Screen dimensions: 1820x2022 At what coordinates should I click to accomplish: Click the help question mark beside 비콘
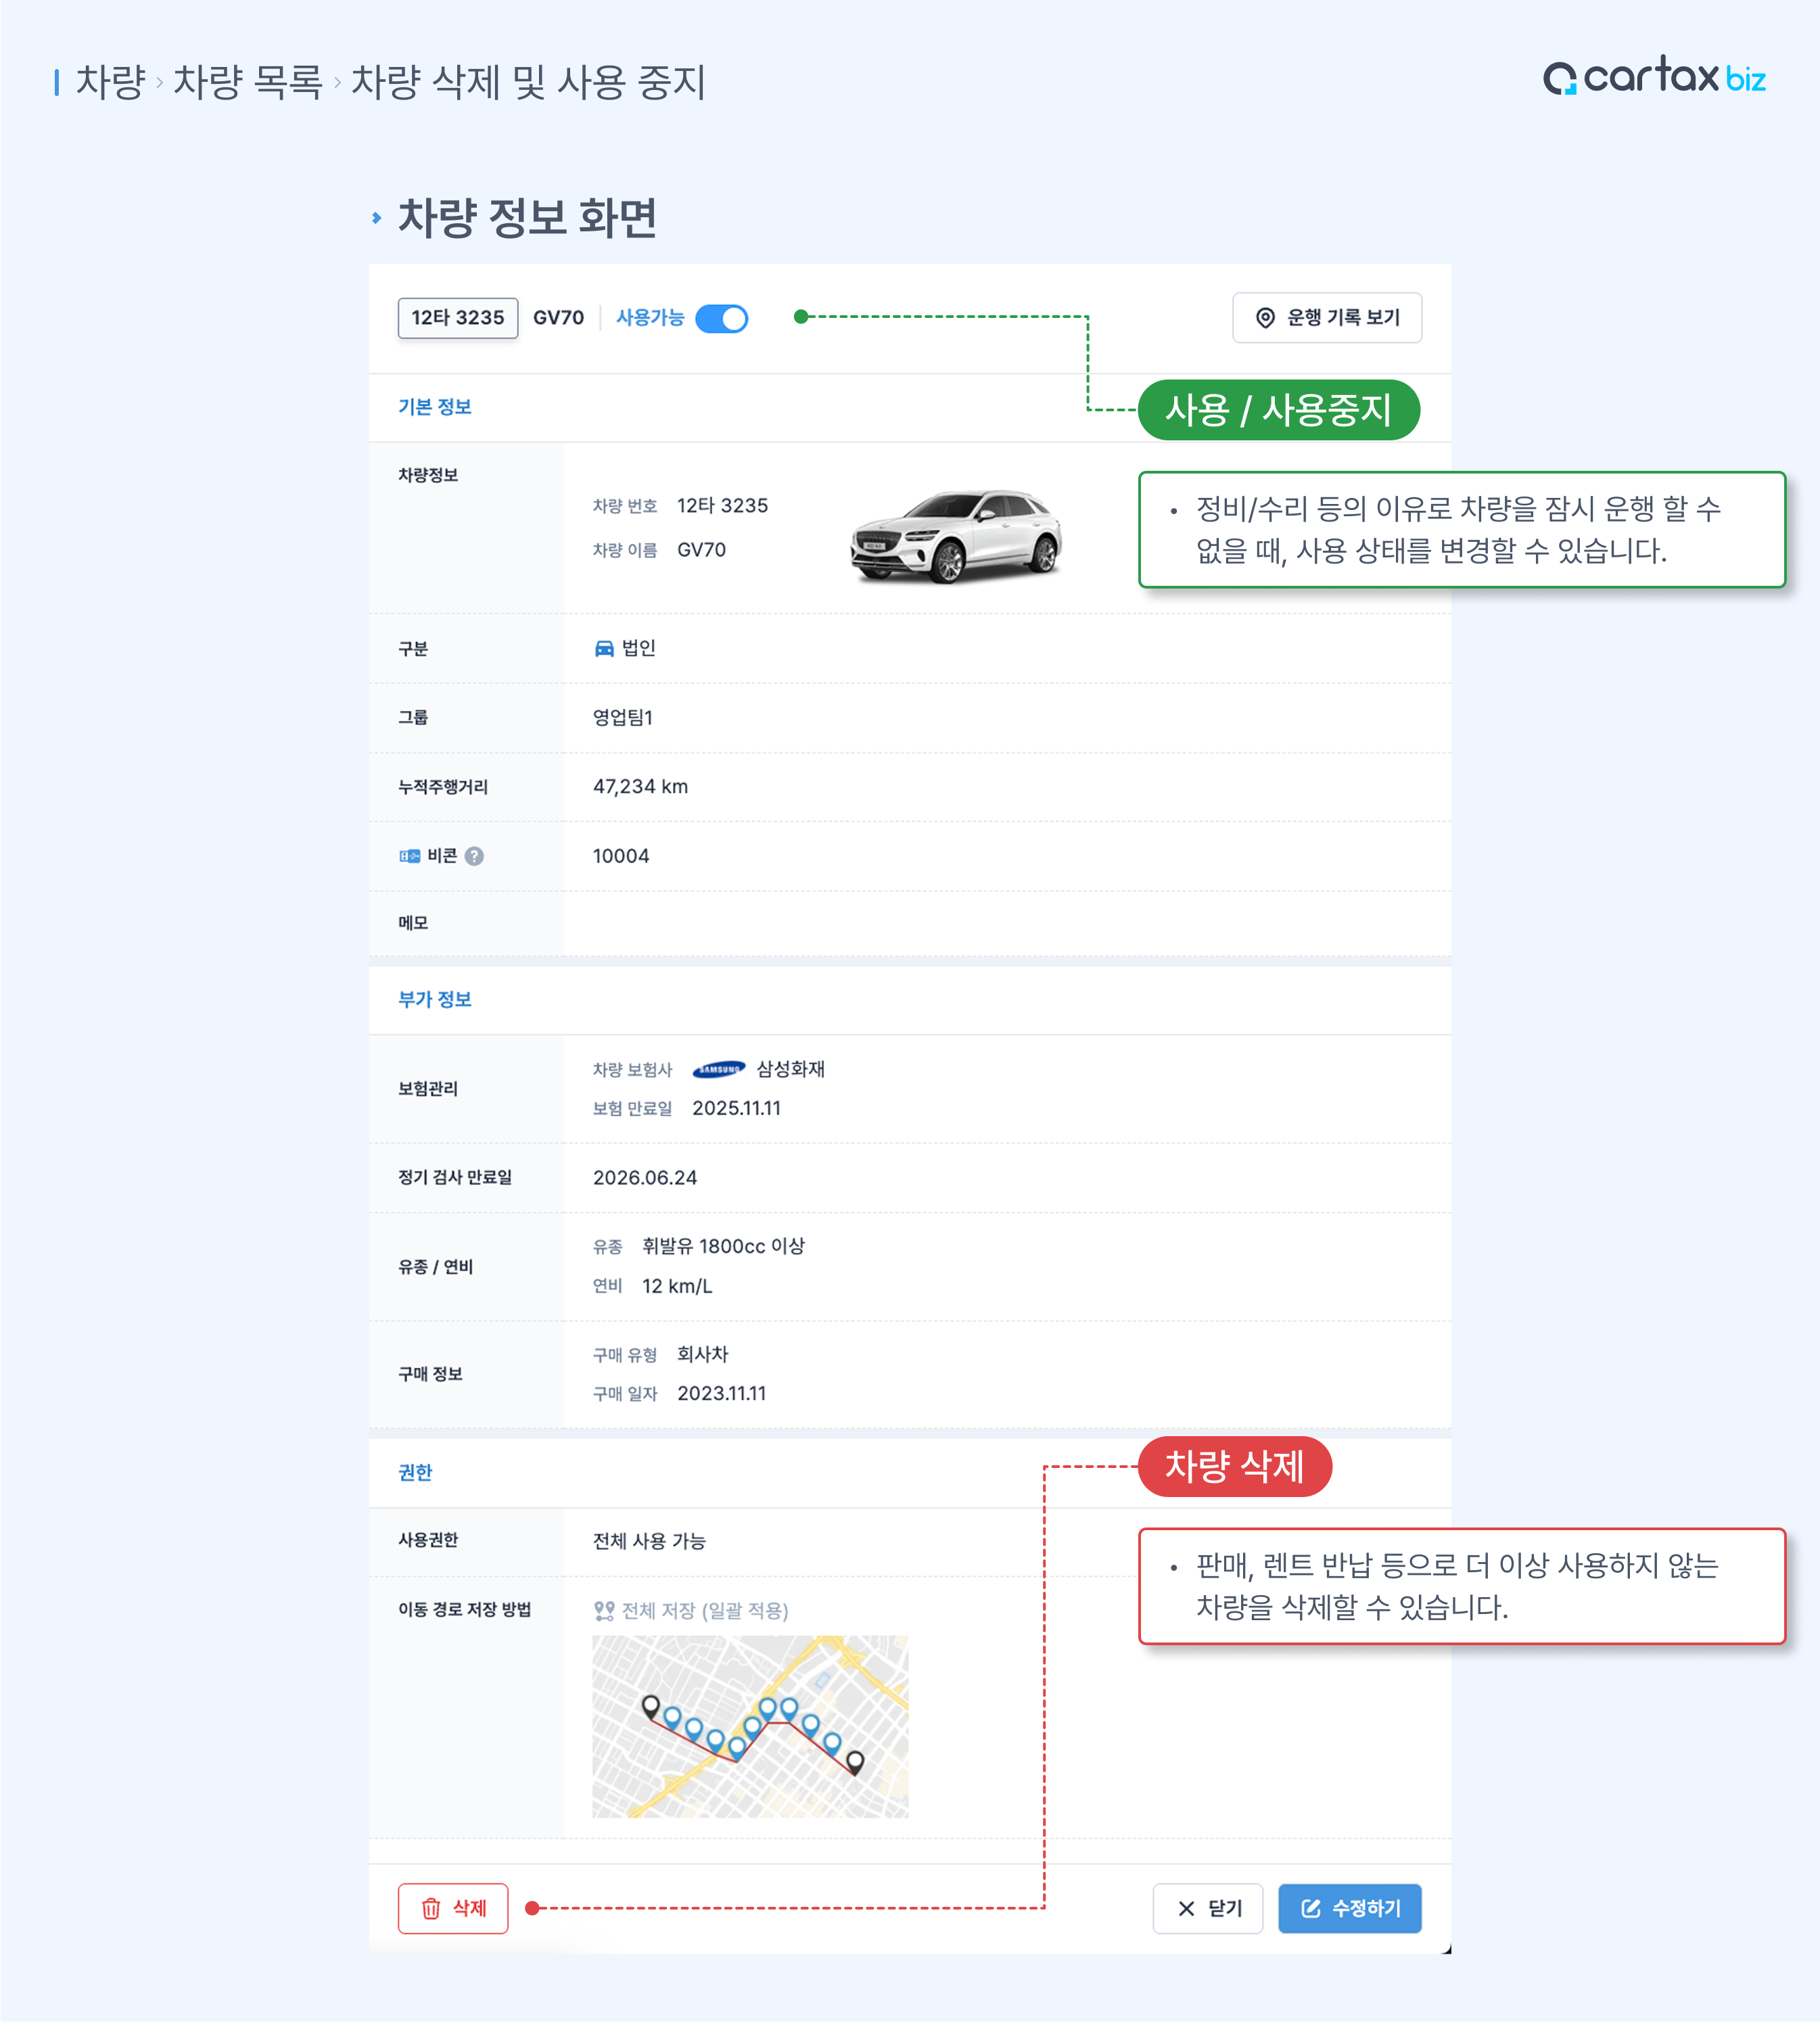click(475, 856)
